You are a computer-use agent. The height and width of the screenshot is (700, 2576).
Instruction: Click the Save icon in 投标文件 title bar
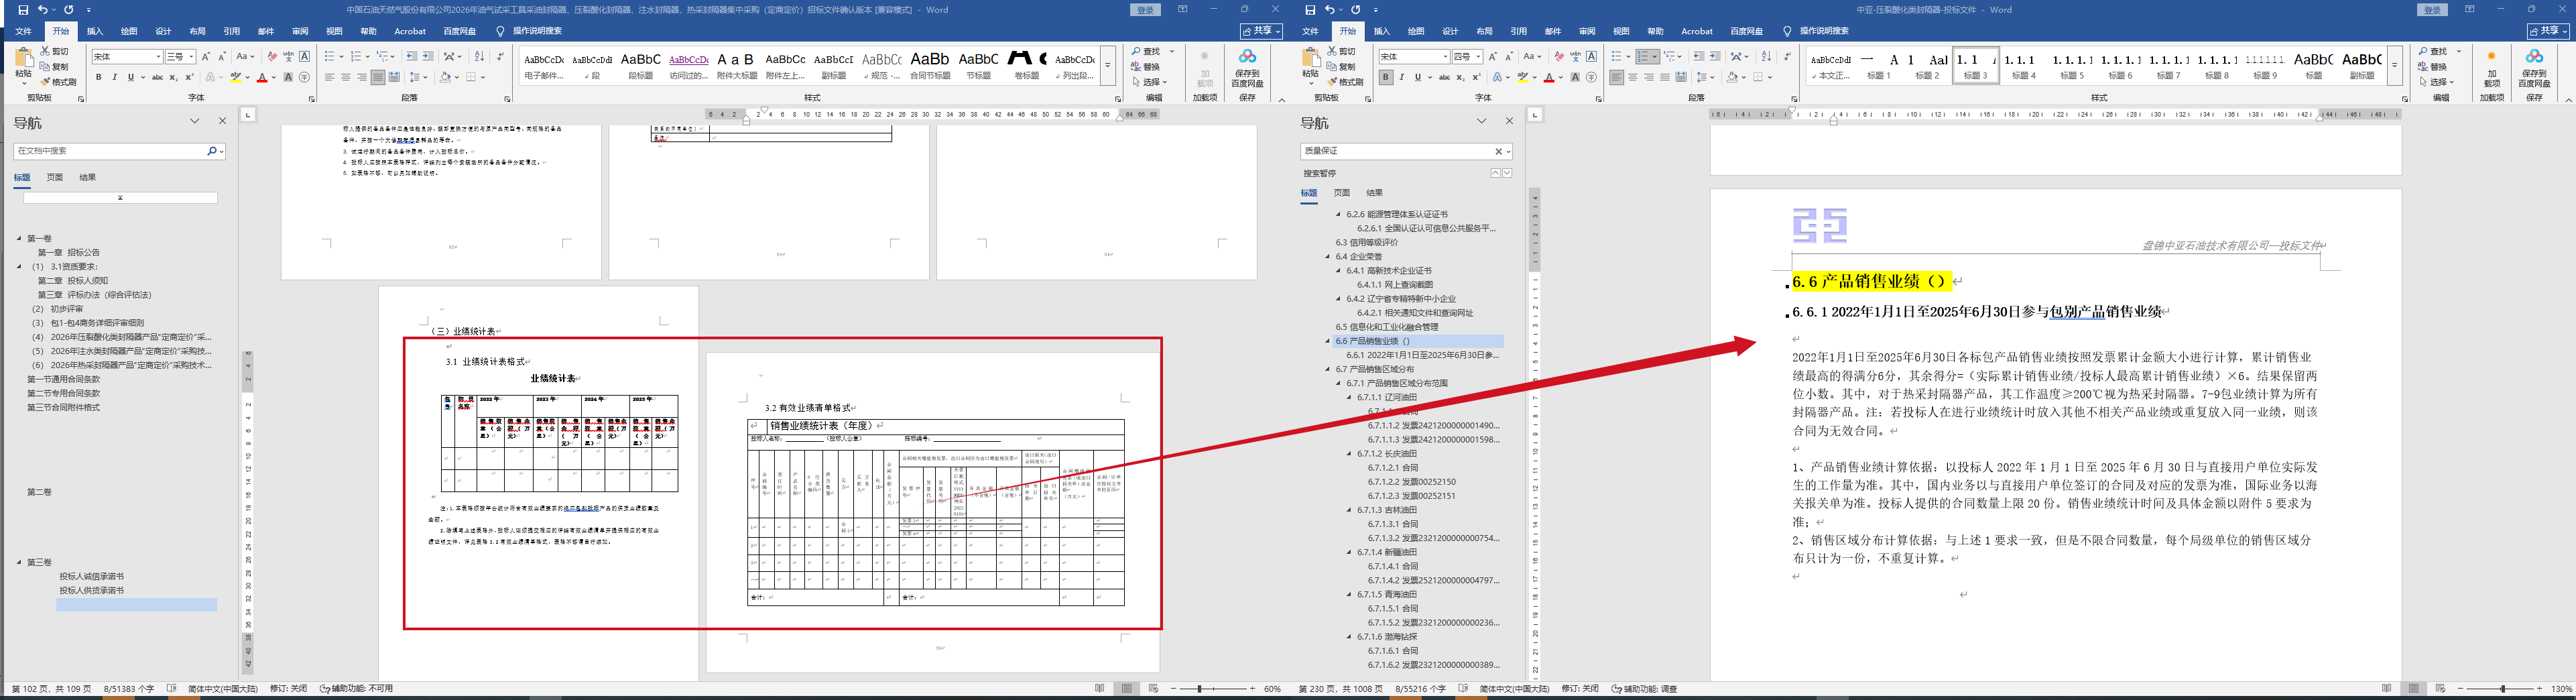click(x=1310, y=10)
